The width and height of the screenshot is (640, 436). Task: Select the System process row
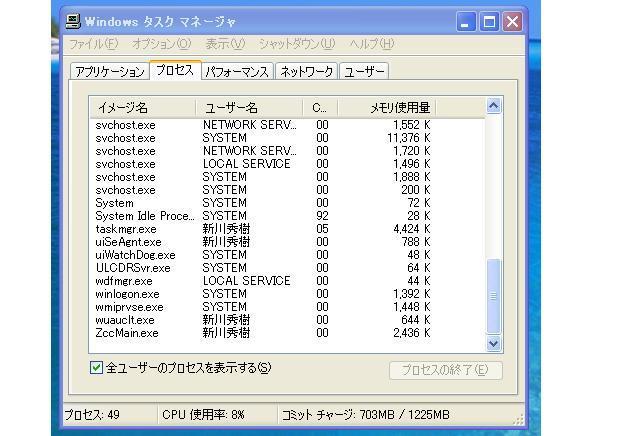point(287,203)
